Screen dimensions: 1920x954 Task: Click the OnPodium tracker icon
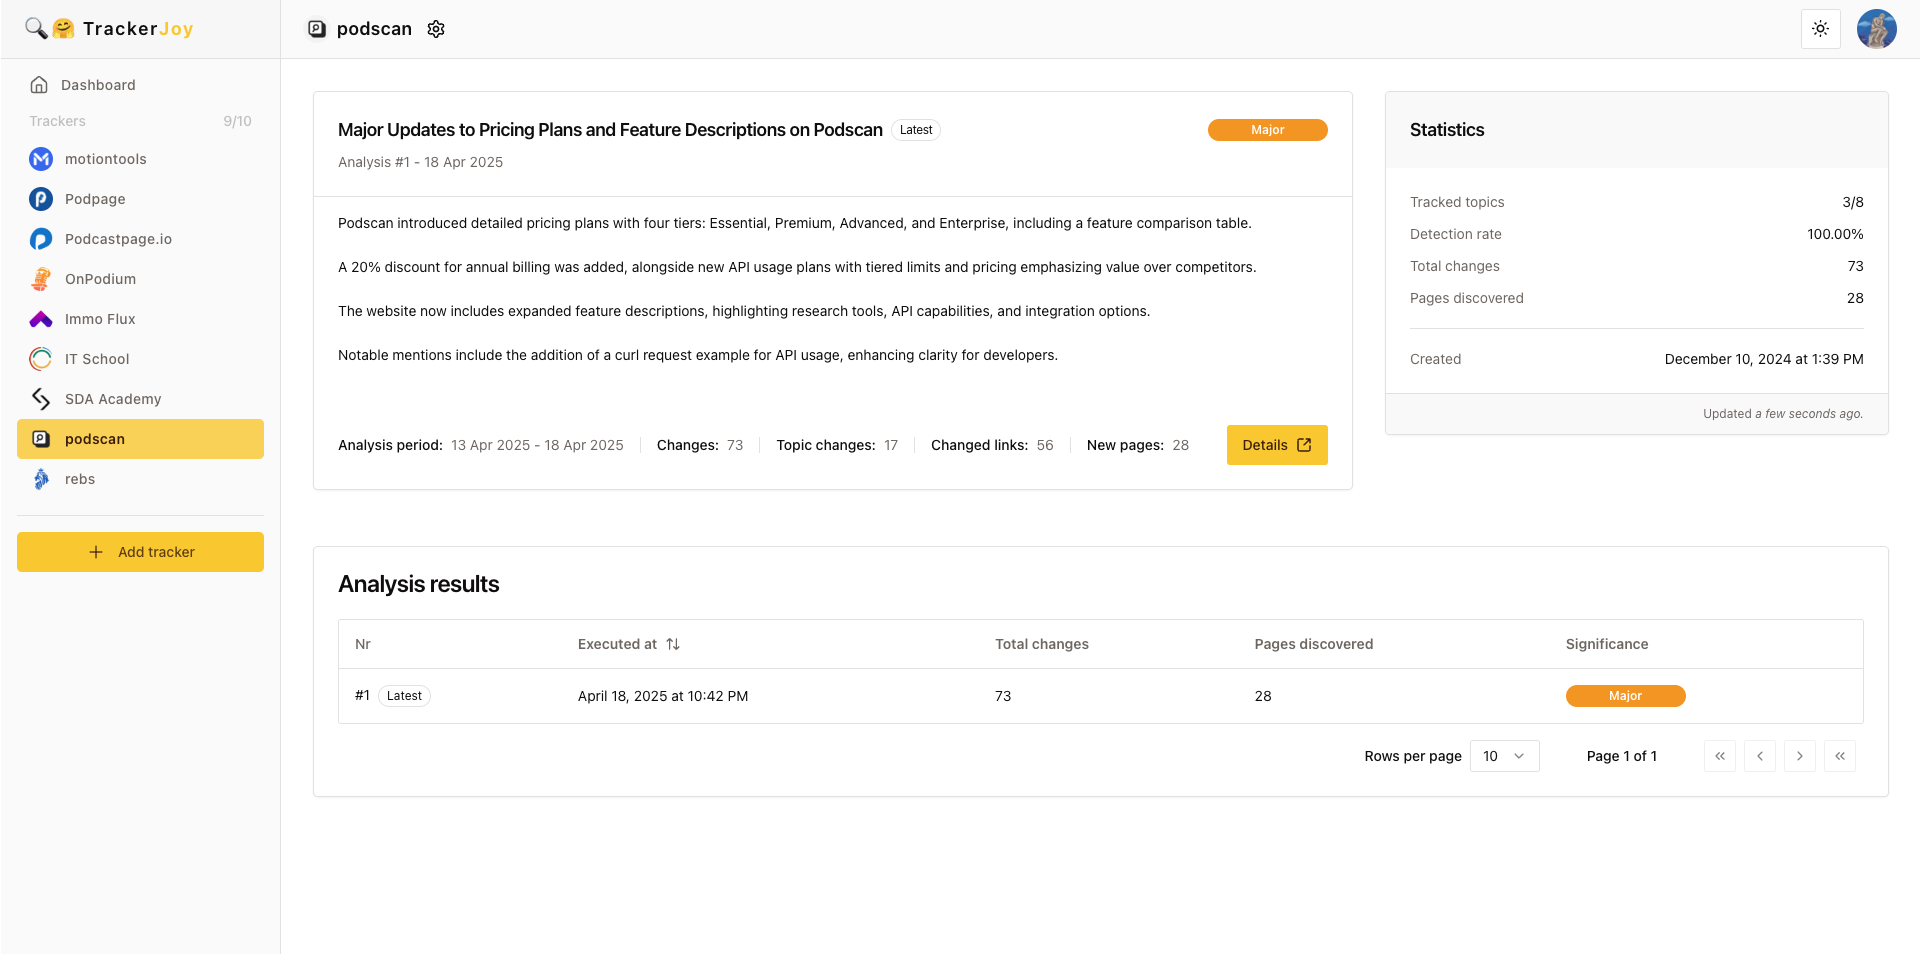click(41, 279)
